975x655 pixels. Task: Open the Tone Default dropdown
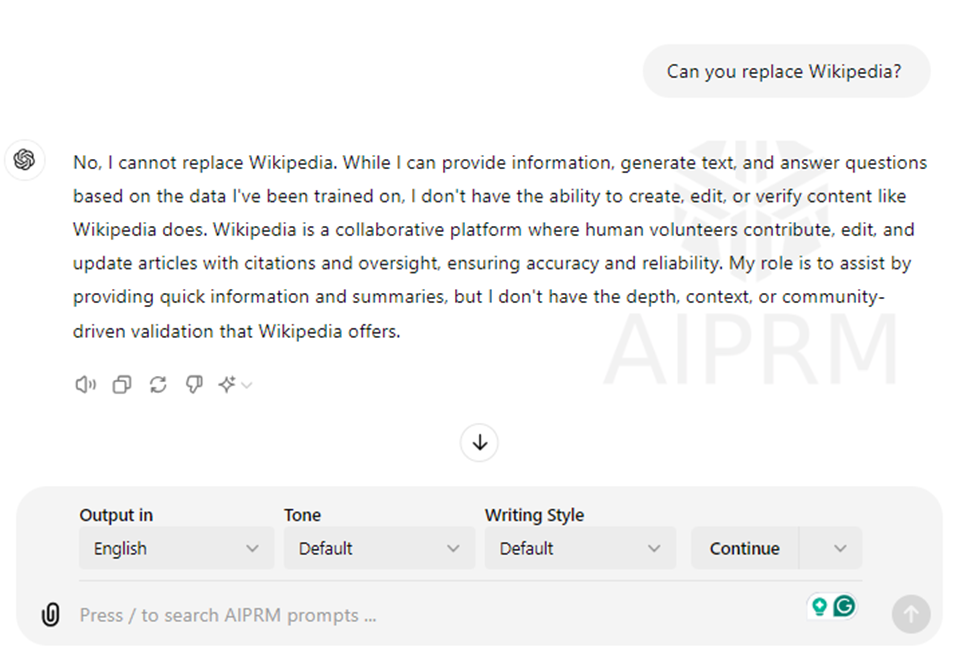(379, 548)
